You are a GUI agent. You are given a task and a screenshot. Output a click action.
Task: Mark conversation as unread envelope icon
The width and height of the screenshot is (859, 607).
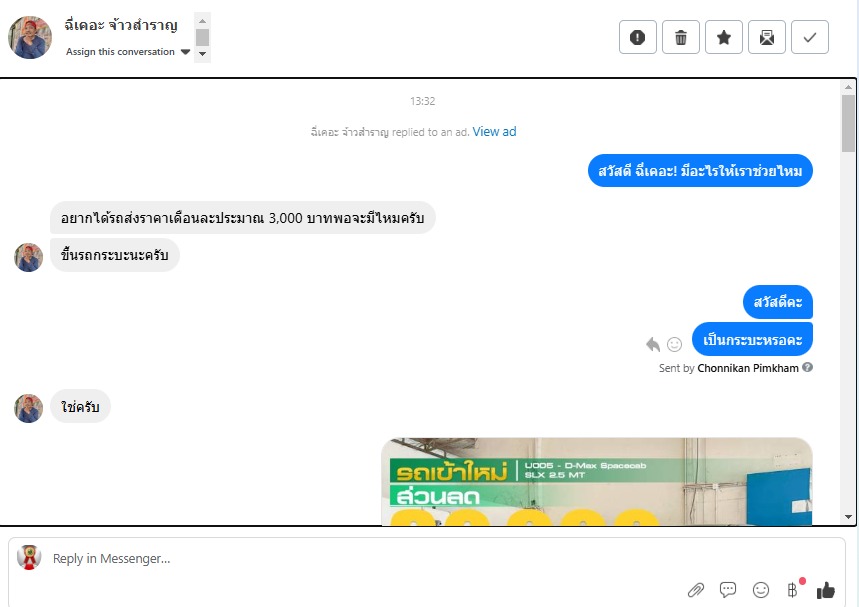click(767, 37)
